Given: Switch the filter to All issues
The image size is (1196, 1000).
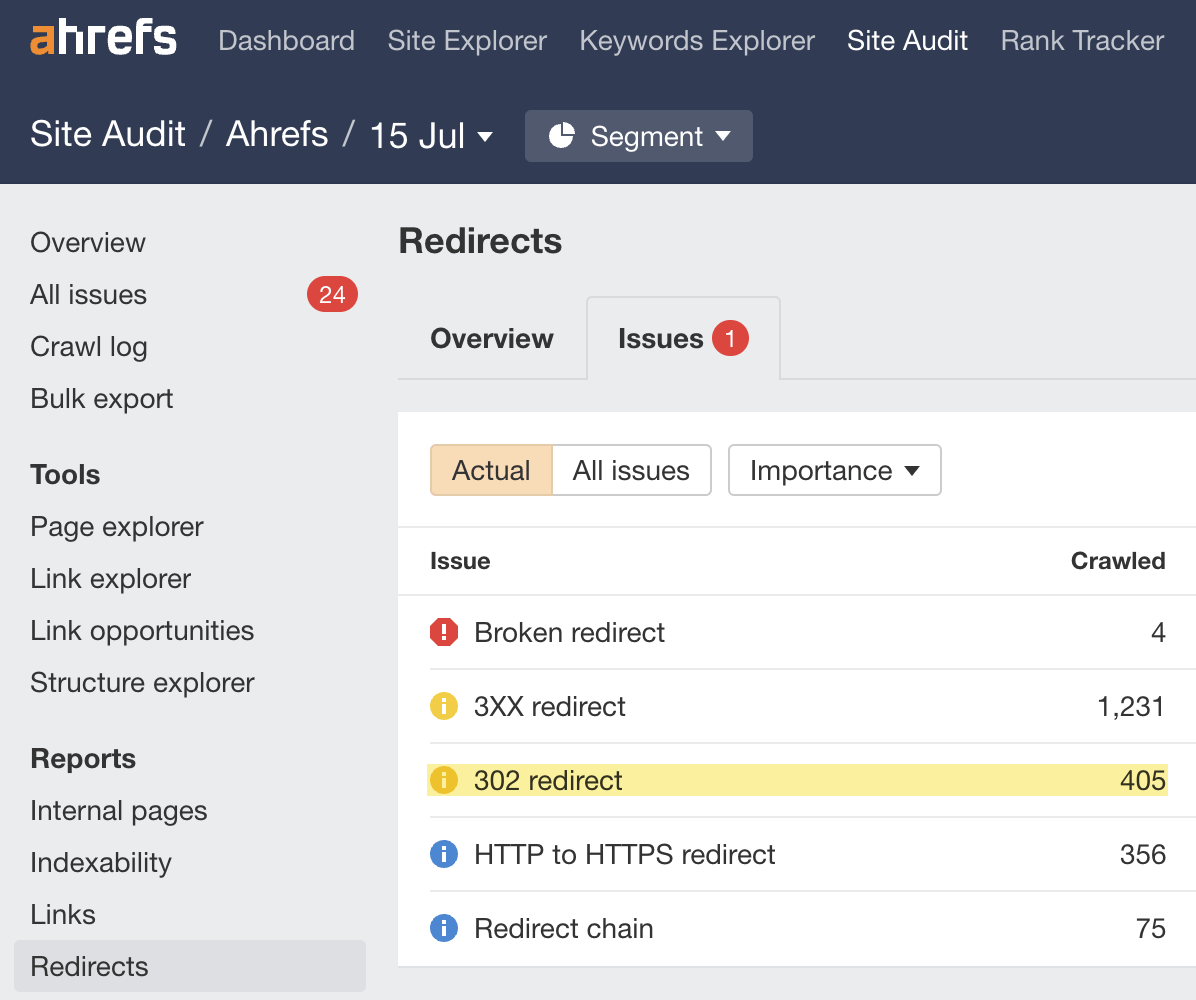Looking at the screenshot, I should [x=631, y=470].
